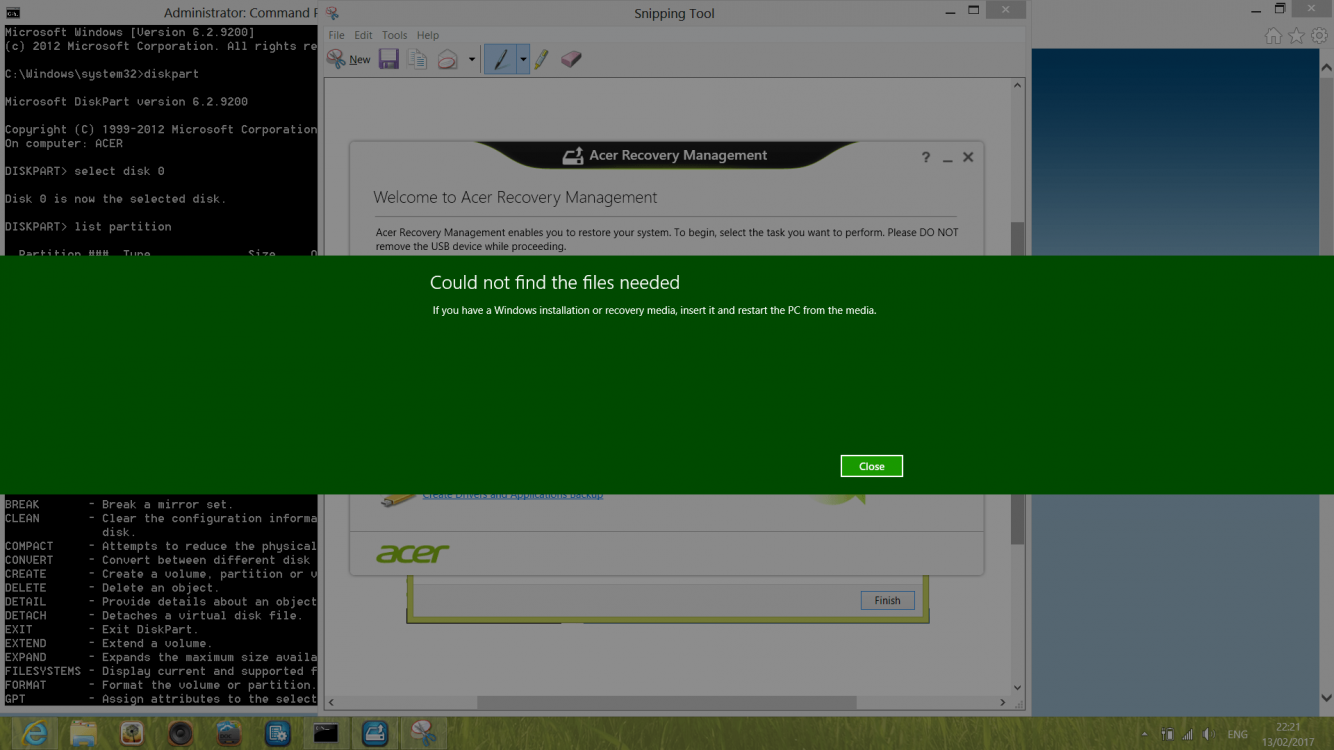
Task: Expand the Send Snip dropdown arrow
Action: [x=472, y=60]
